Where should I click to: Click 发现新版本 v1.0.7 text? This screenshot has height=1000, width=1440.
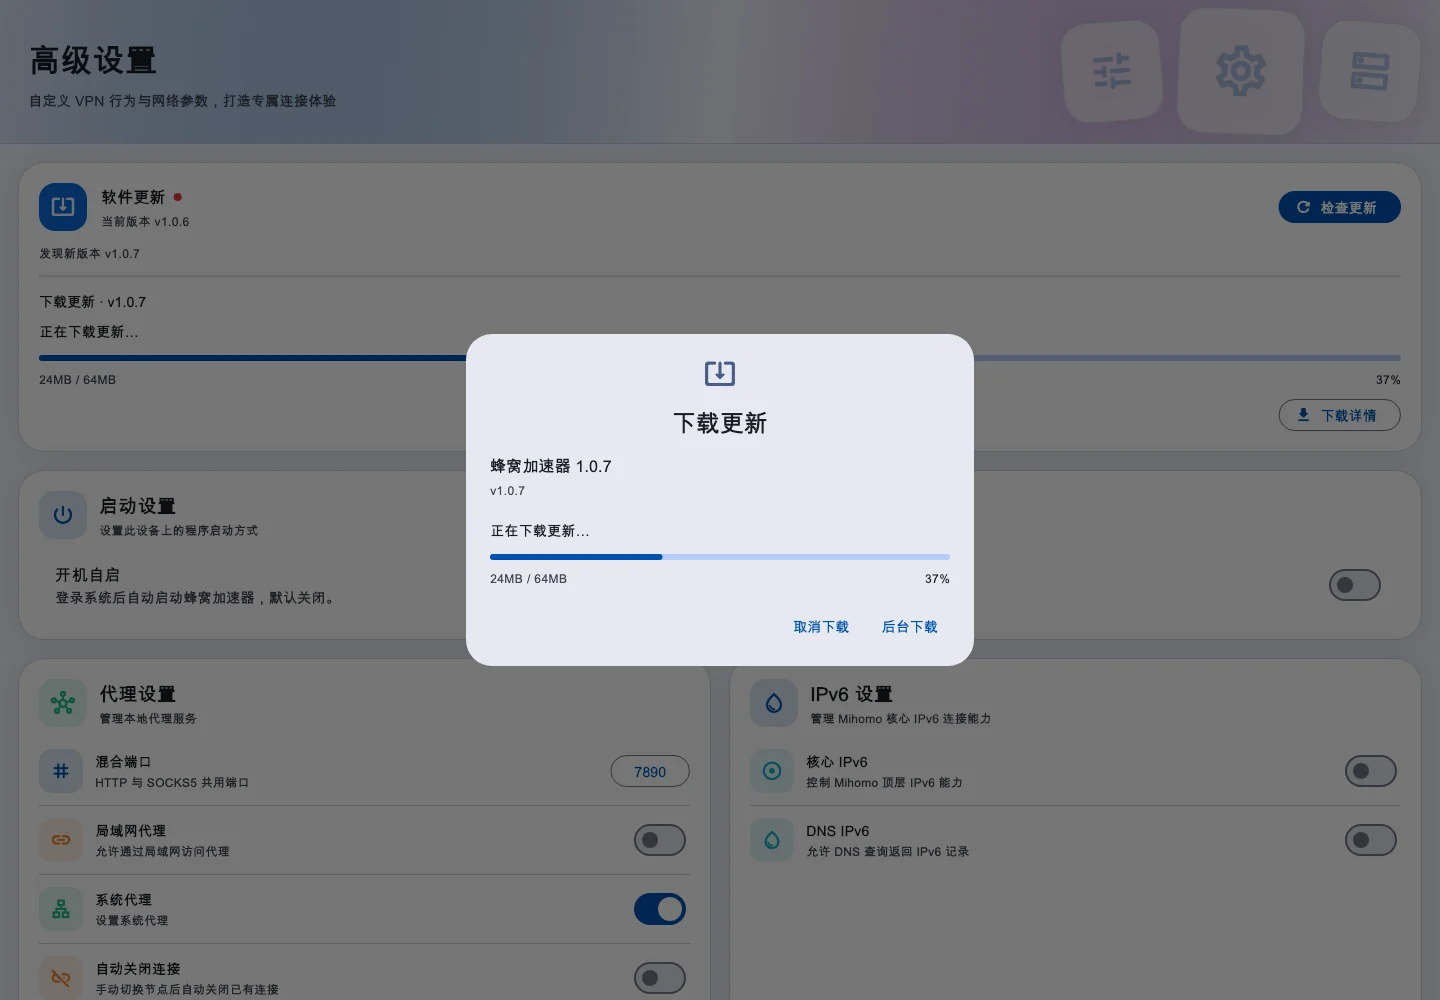(90, 254)
